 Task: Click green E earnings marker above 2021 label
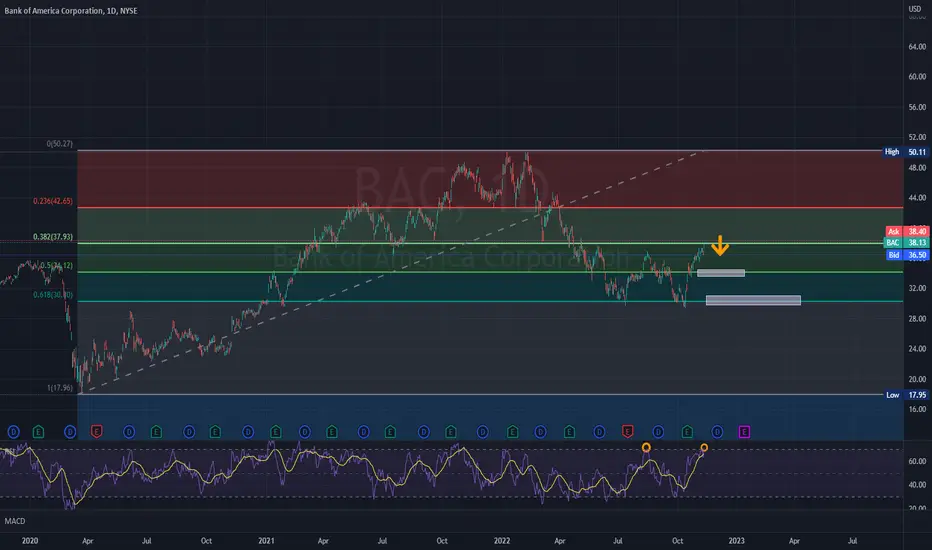tap(275, 432)
